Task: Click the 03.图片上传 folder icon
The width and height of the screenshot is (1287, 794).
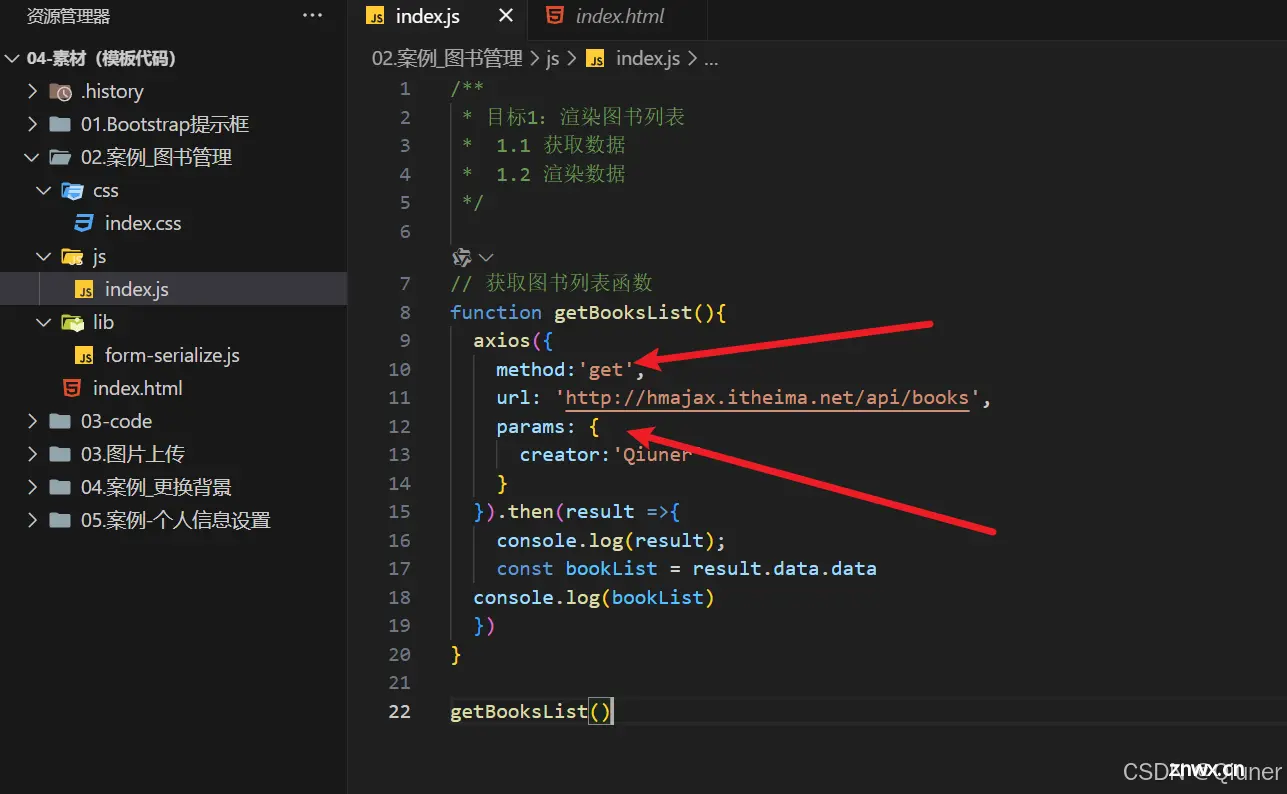Action: point(61,454)
